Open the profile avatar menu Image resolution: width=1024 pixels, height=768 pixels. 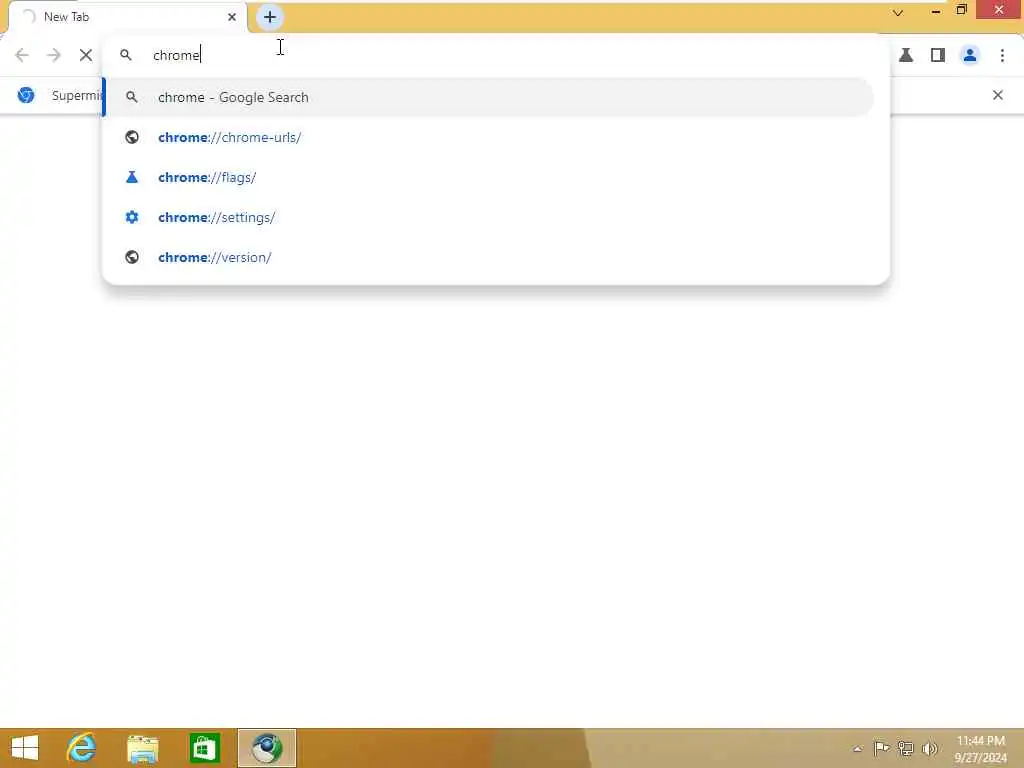[970, 55]
